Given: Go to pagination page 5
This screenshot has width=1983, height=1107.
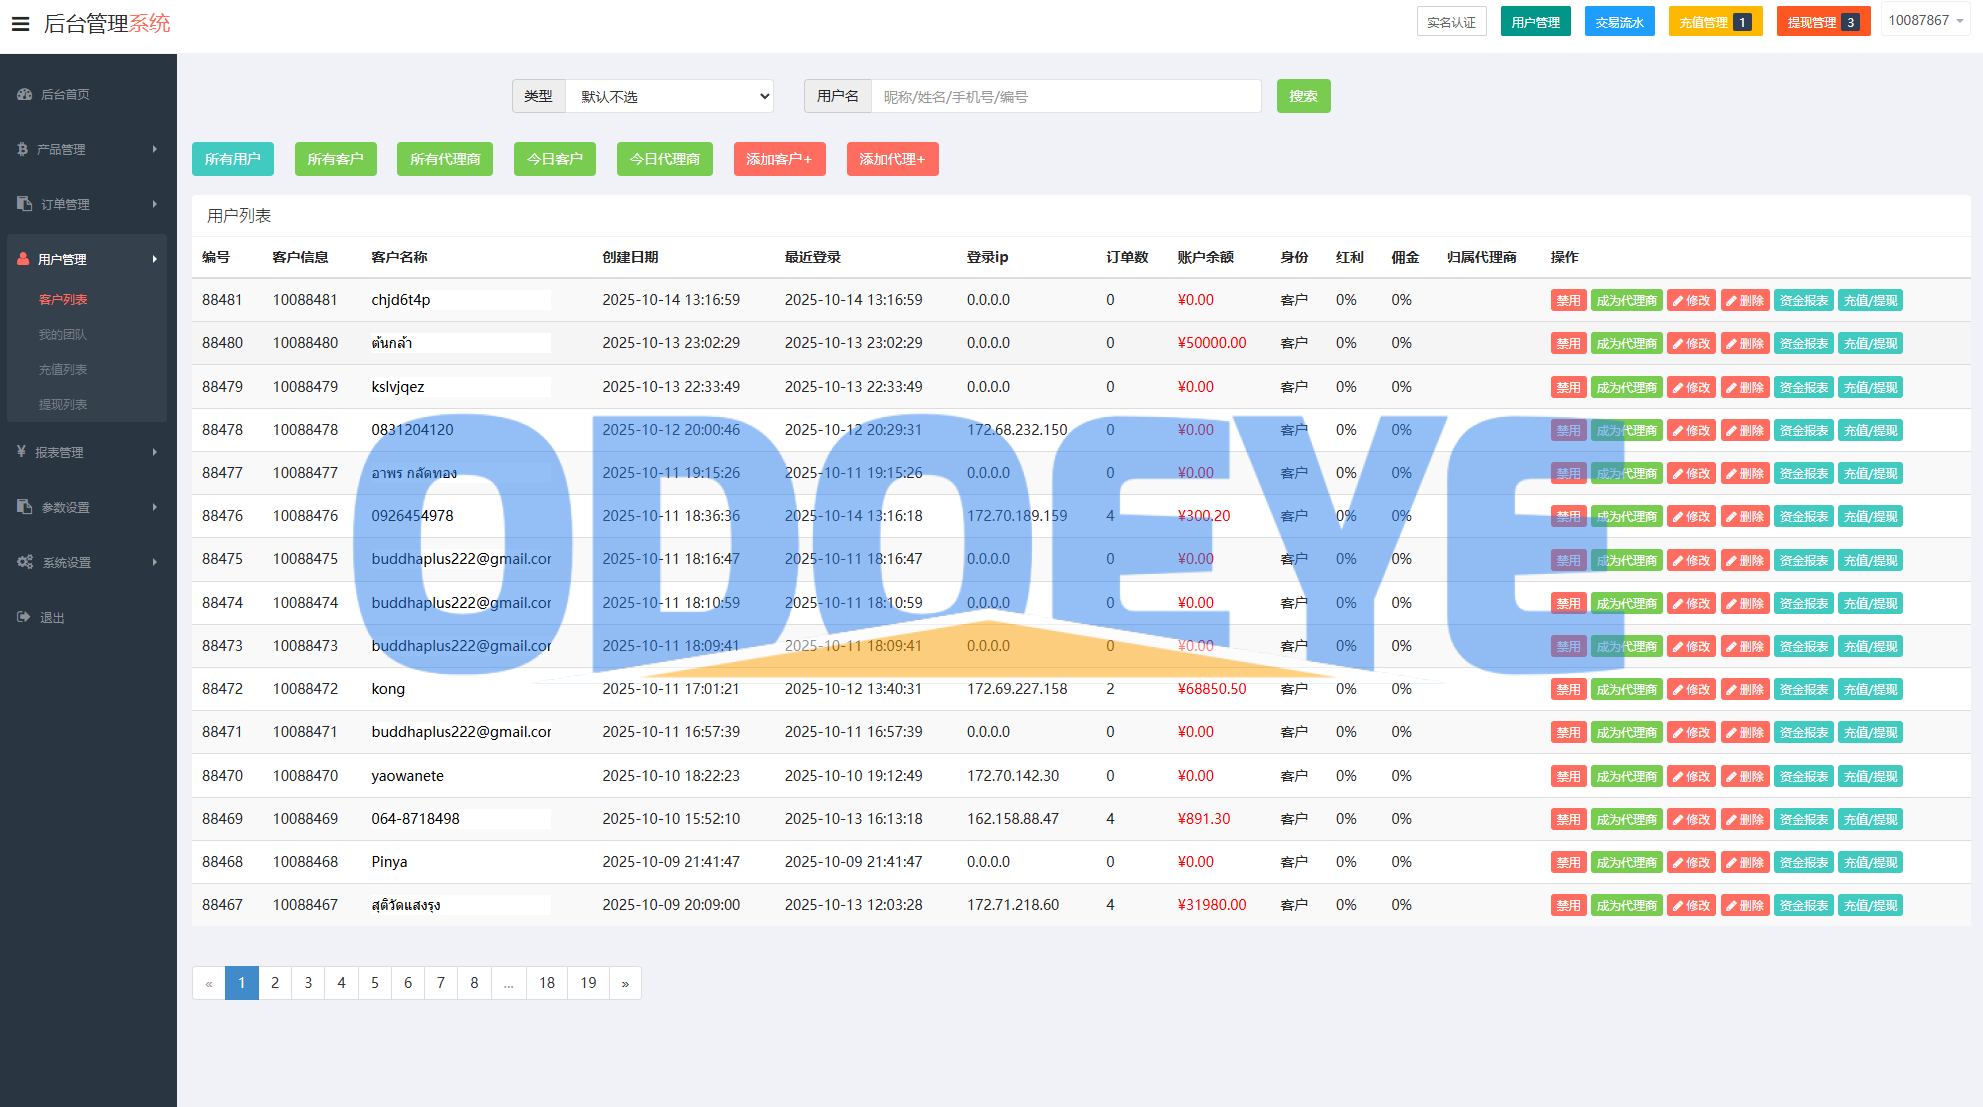Looking at the screenshot, I should pyautogui.click(x=374, y=983).
